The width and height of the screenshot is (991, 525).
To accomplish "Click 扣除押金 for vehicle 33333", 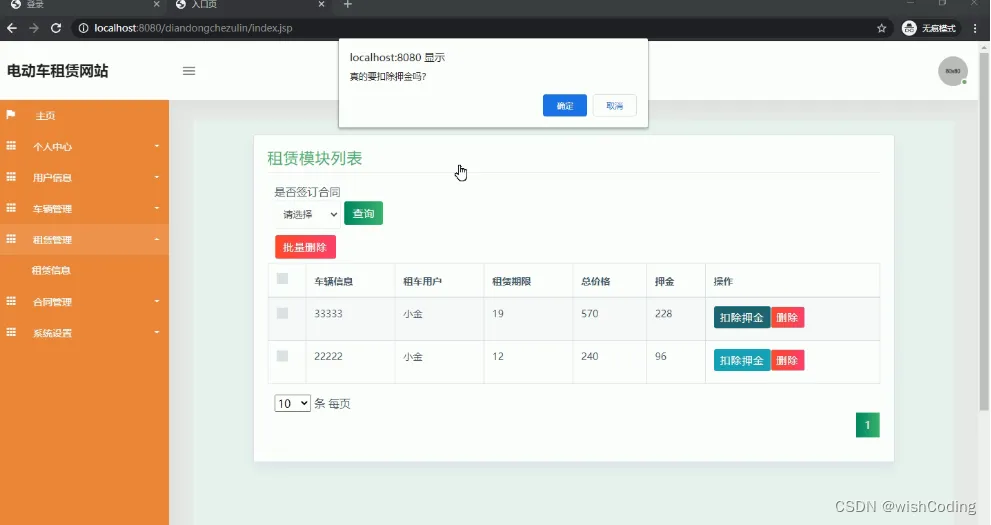I will coord(742,317).
